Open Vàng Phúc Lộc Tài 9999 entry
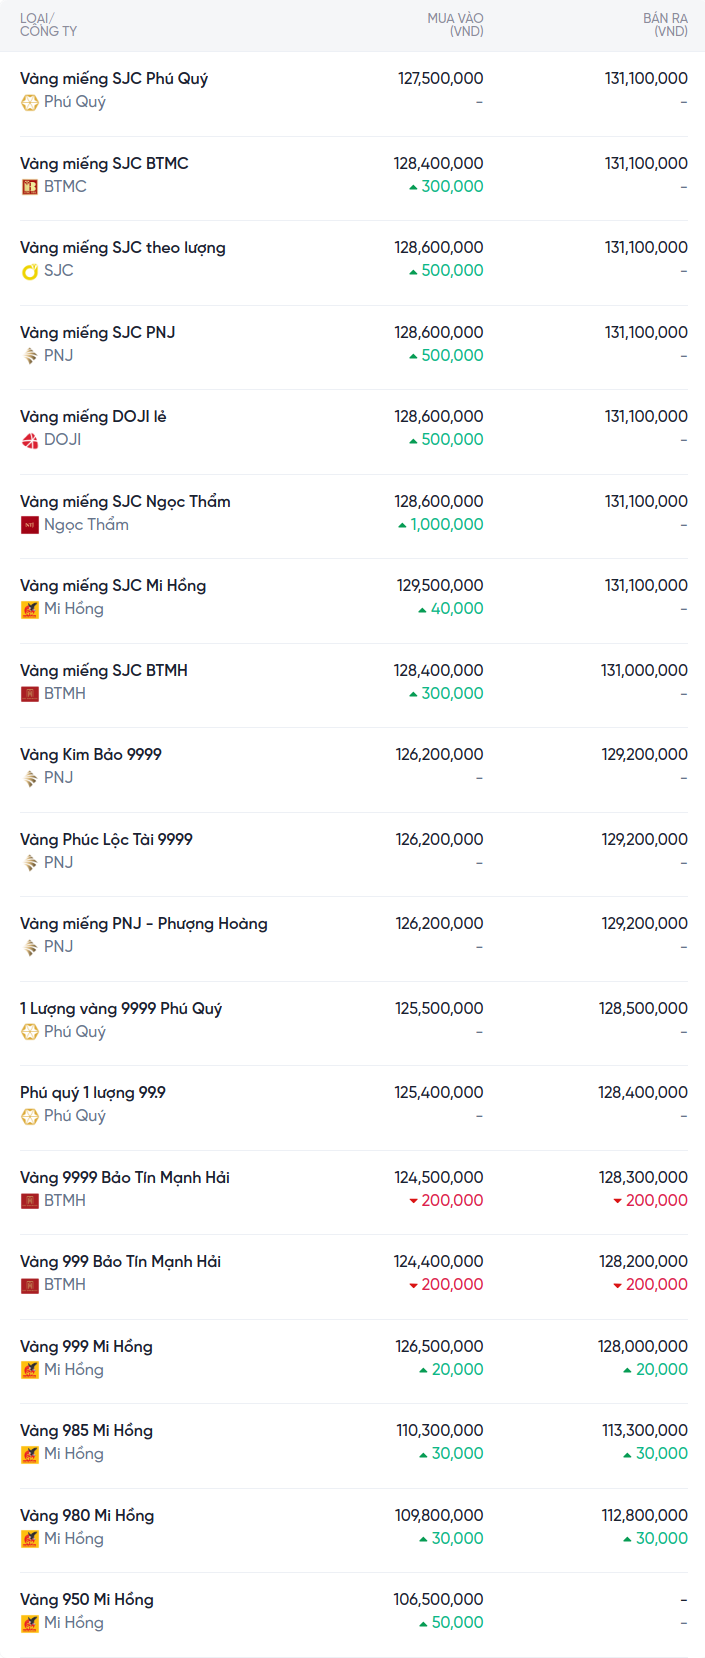Viewport: 705px width, 1658px height. (106, 839)
